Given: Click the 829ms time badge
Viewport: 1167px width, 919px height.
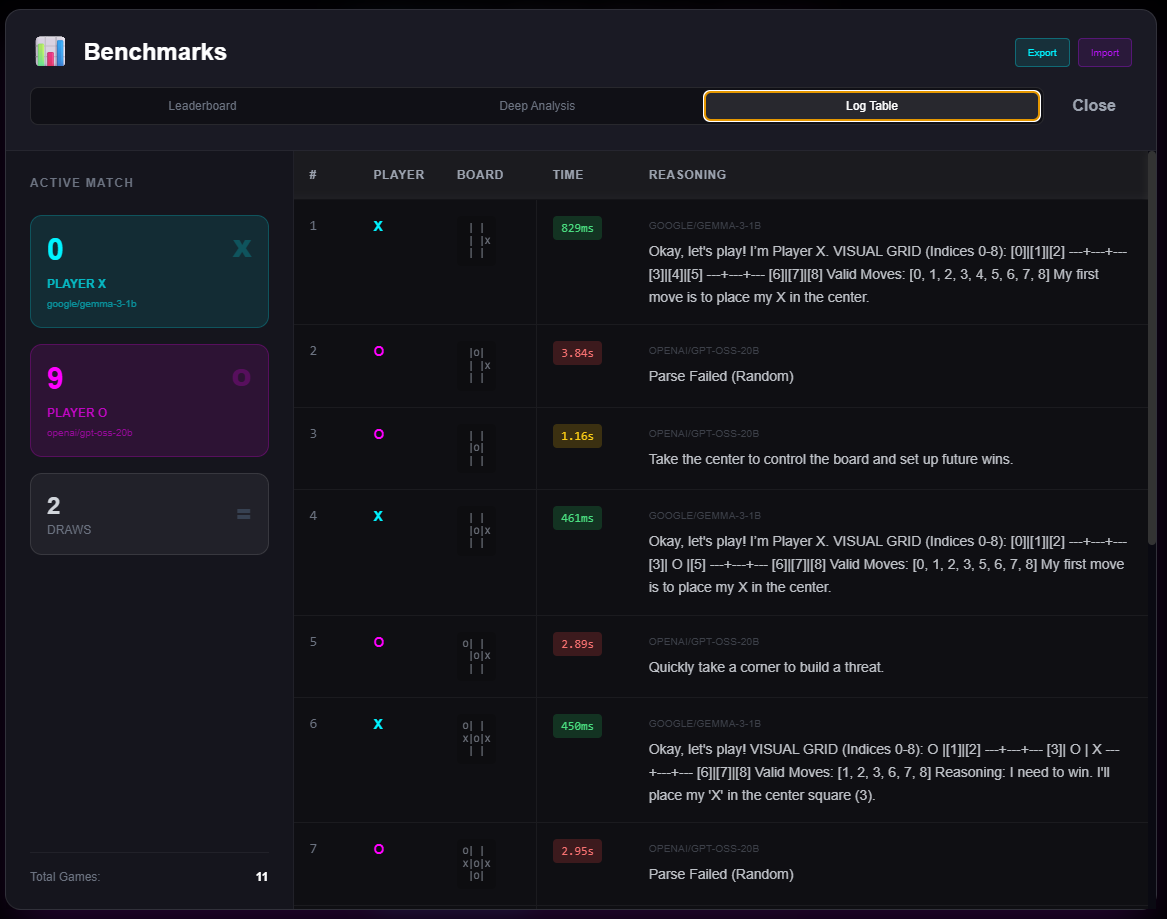Looking at the screenshot, I should point(577,228).
